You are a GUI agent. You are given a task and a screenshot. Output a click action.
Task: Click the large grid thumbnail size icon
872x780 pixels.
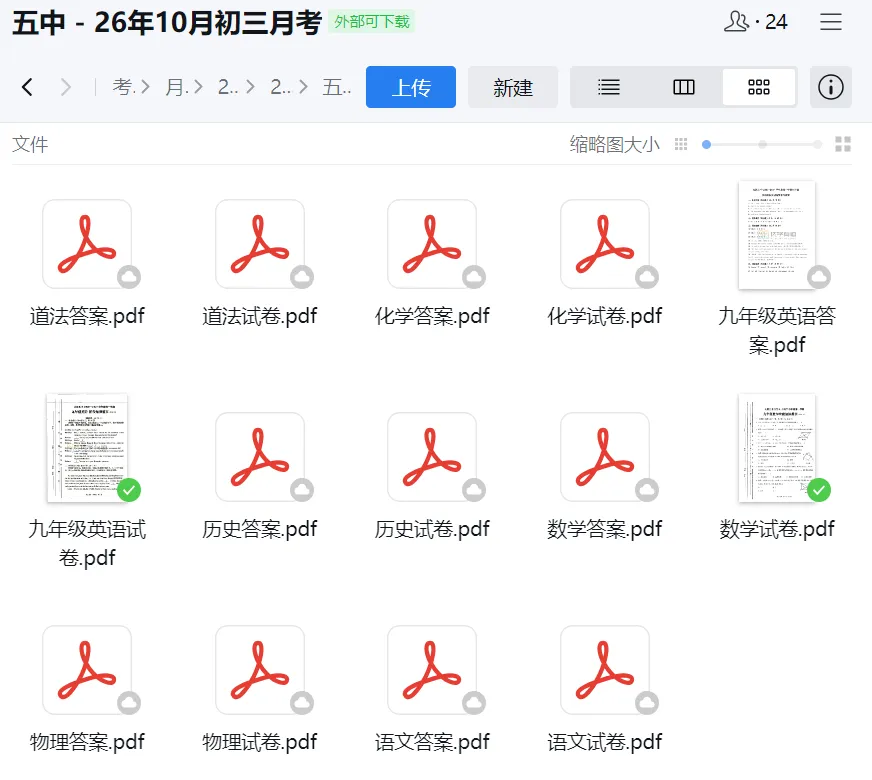click(x=843, y=145)
